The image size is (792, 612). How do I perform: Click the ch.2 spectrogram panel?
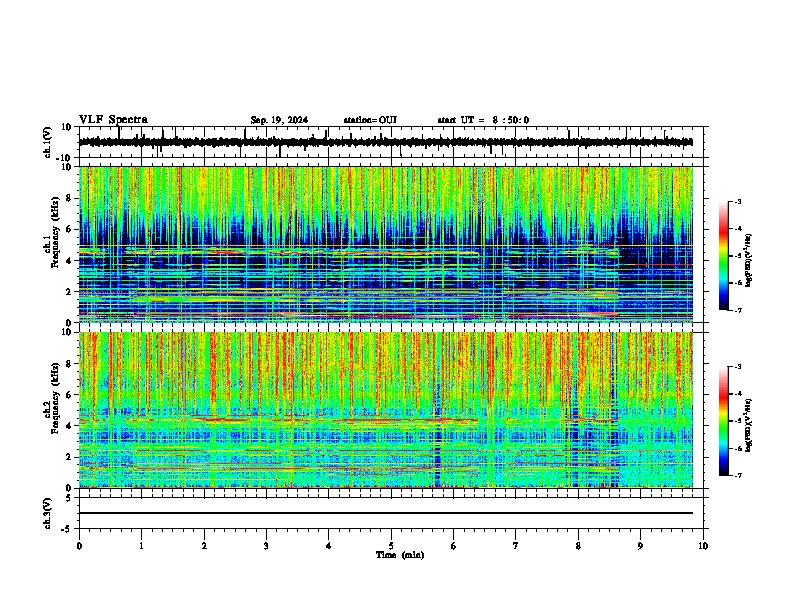386,410
